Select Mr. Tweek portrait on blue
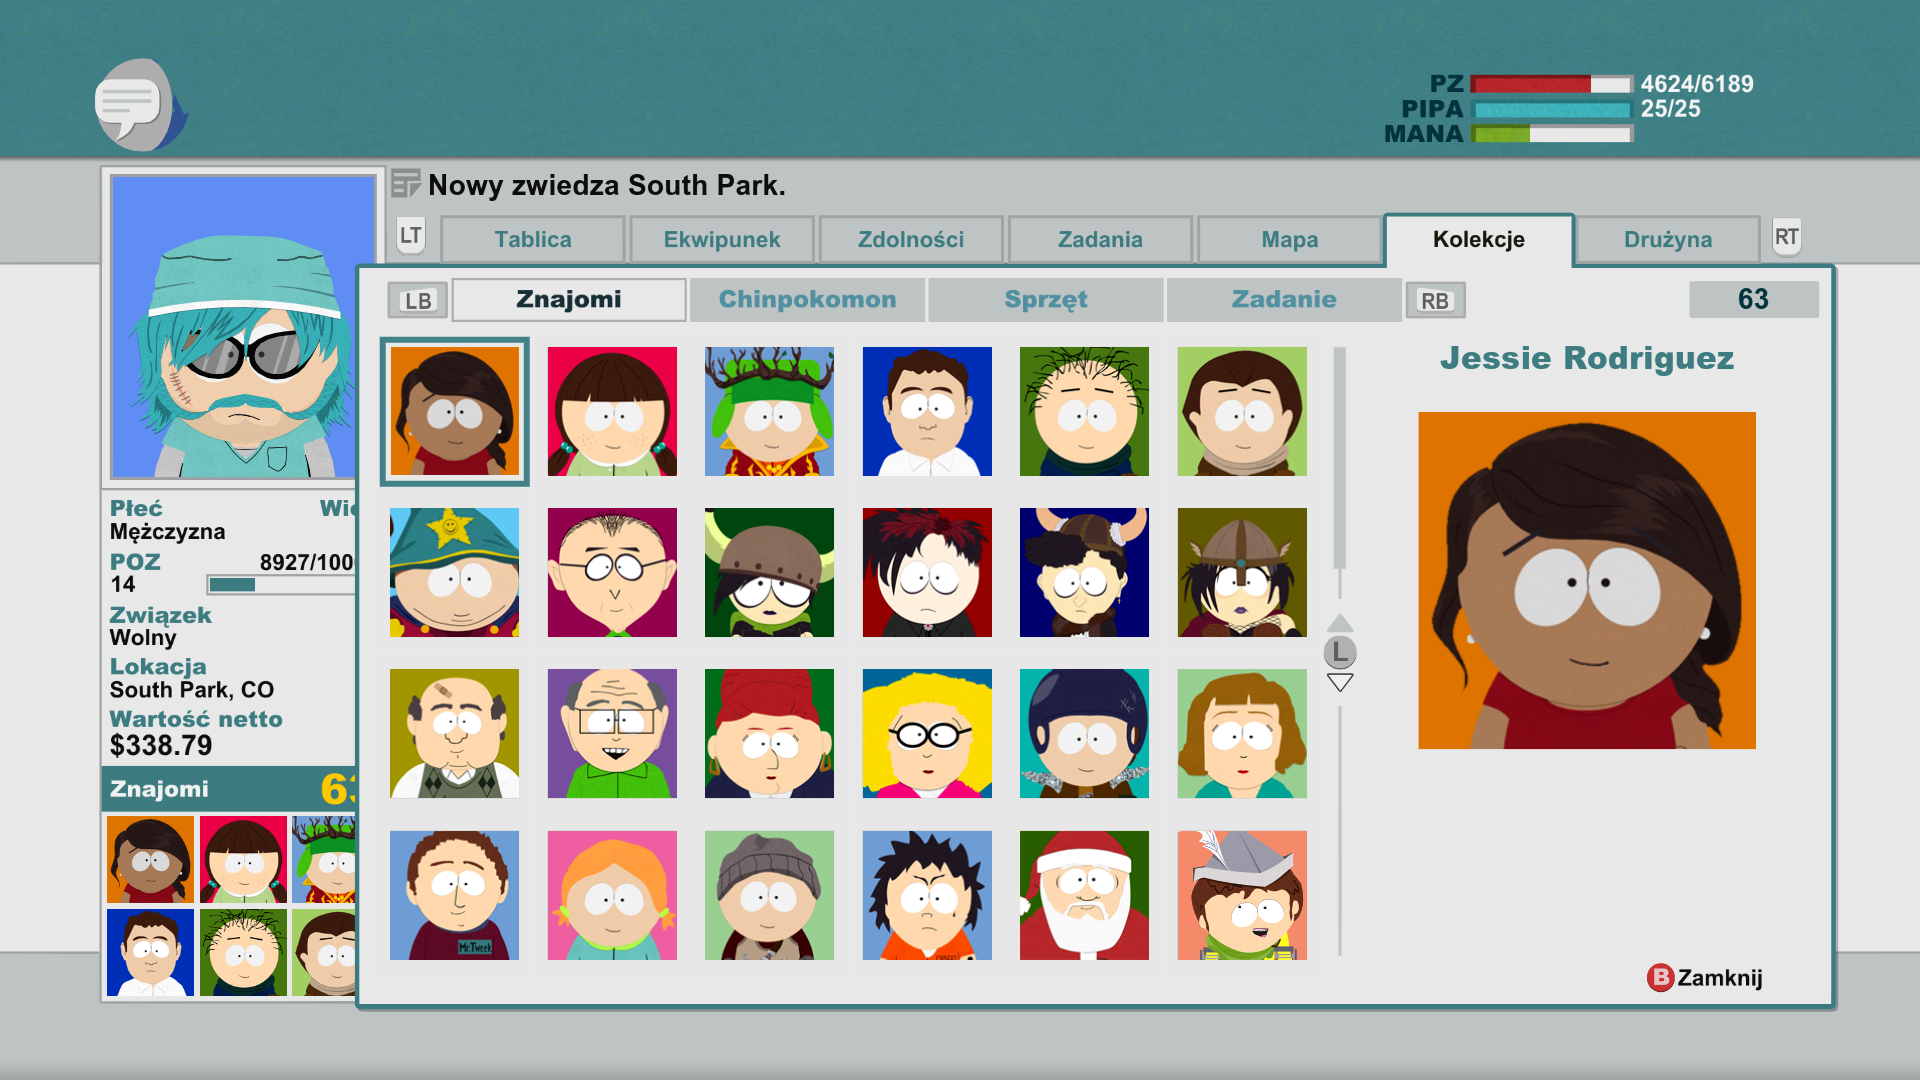Image resolution: width=1920 pixels, height=1080 pixels. click(x=454, y=895)
